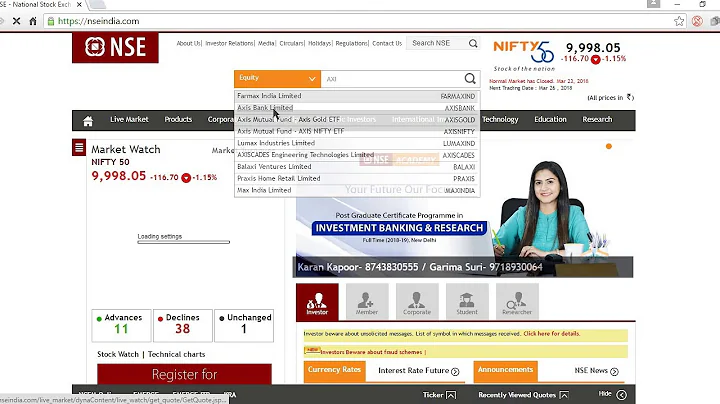Select the Member persona icon

[x=367, y=302]
